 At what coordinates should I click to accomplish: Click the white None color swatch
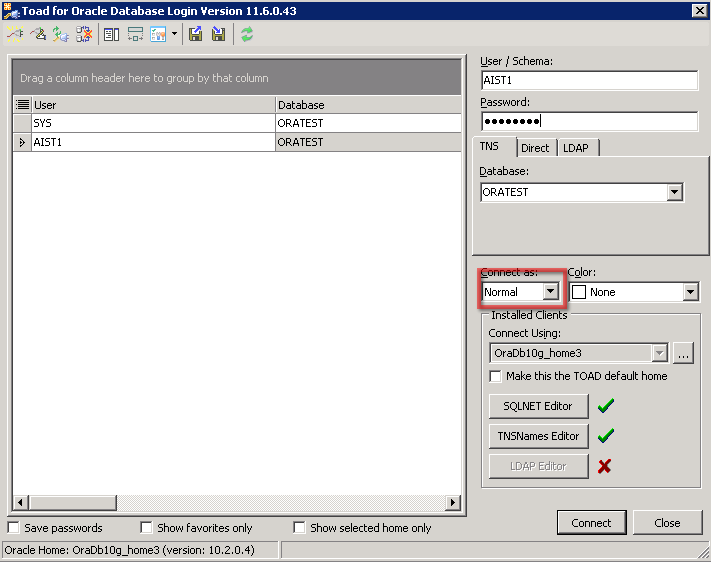[578, 292]
